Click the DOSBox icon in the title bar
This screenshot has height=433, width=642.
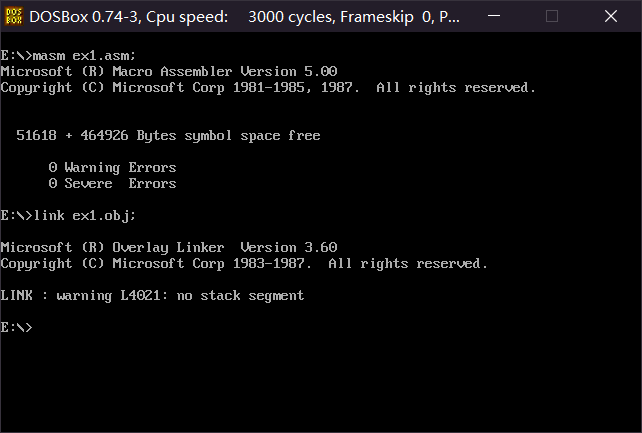14,16
